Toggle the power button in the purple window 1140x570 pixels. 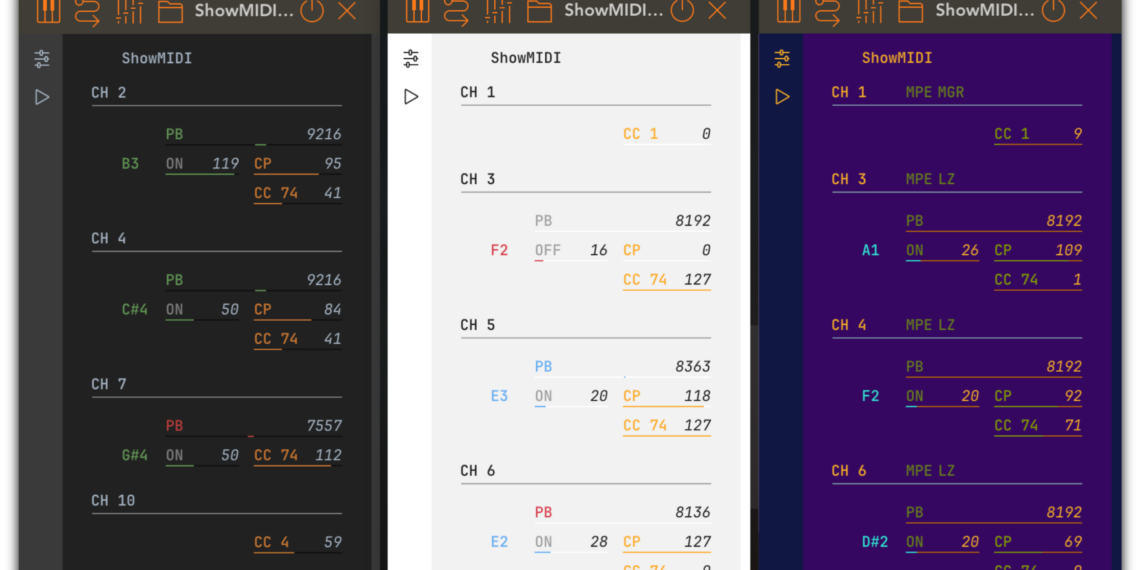point(1053,11)
